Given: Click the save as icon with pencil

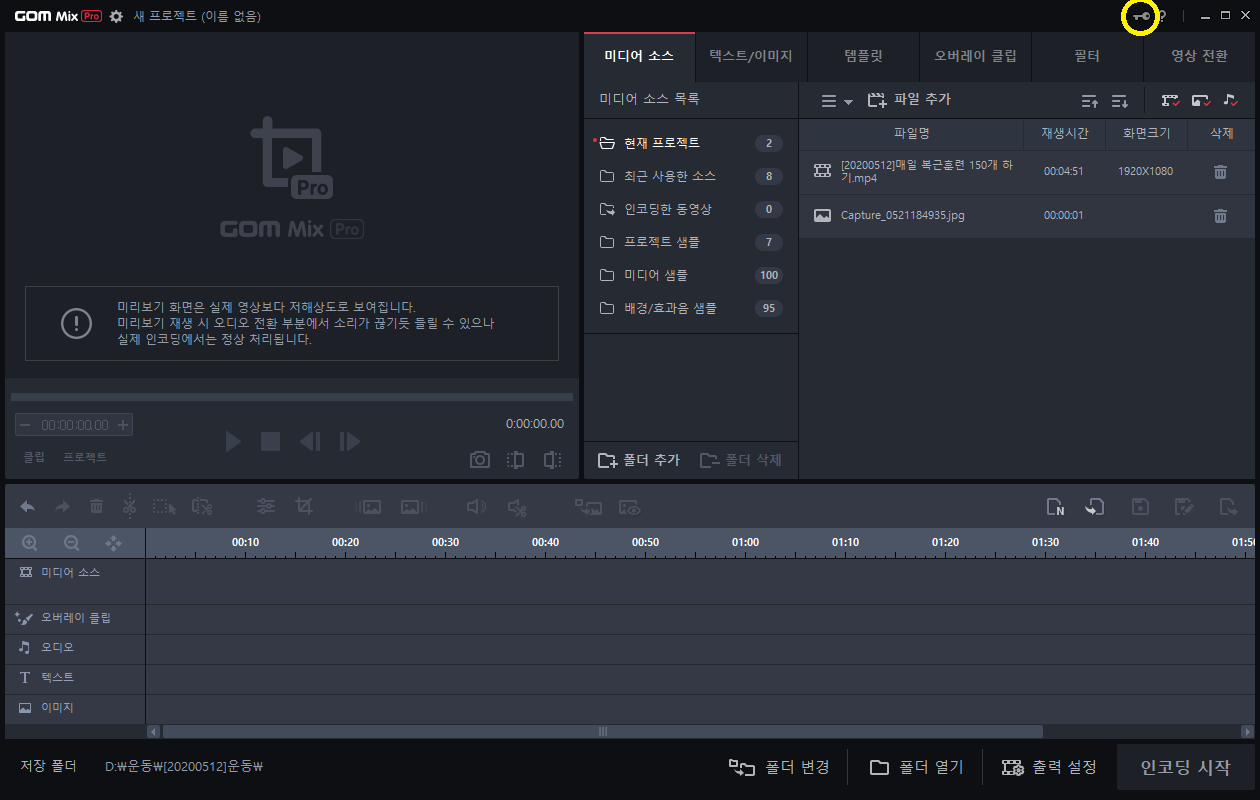Looking at the screenshot, I should point(1184,507).
